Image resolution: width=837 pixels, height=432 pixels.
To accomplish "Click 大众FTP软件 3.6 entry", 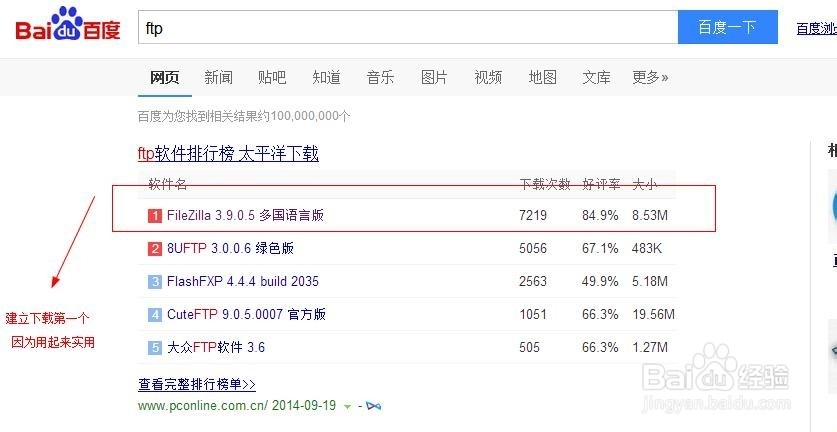I will coord(216,348).
